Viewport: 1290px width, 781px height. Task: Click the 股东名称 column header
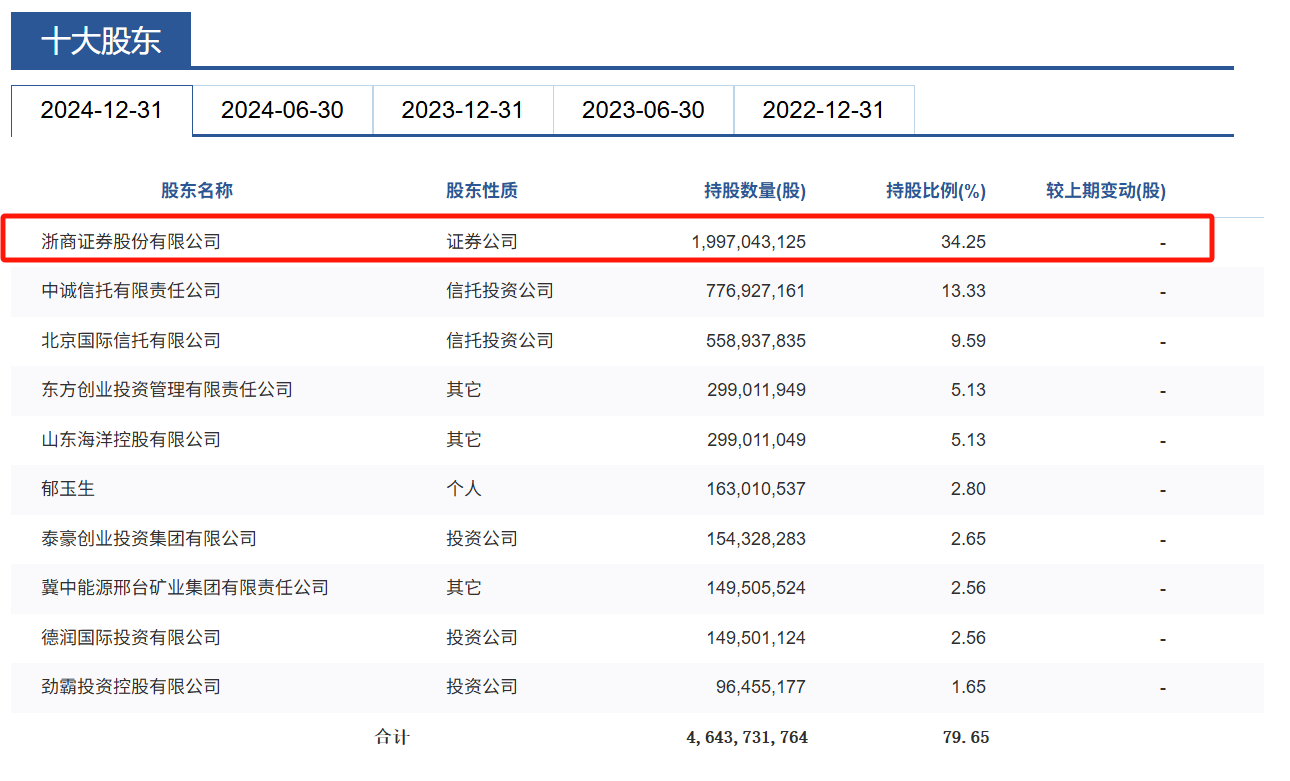[x=197, y=190]
